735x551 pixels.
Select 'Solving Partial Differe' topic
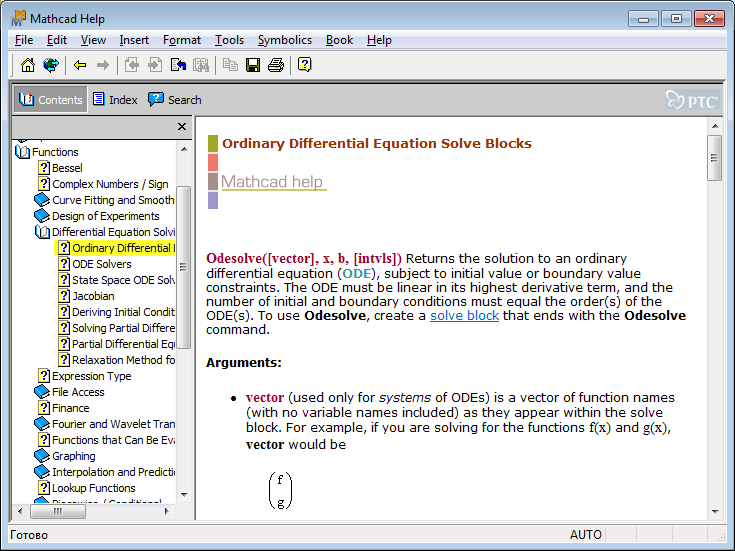[x=123, y=328]
